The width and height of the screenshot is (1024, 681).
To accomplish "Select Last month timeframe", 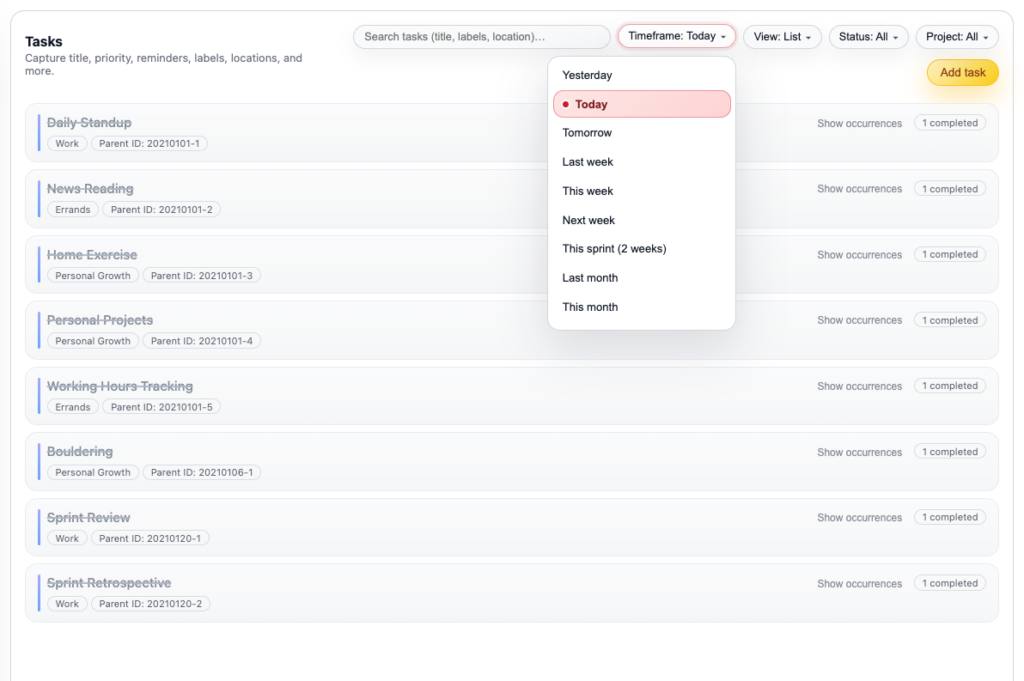I will [x=590, y=278].
